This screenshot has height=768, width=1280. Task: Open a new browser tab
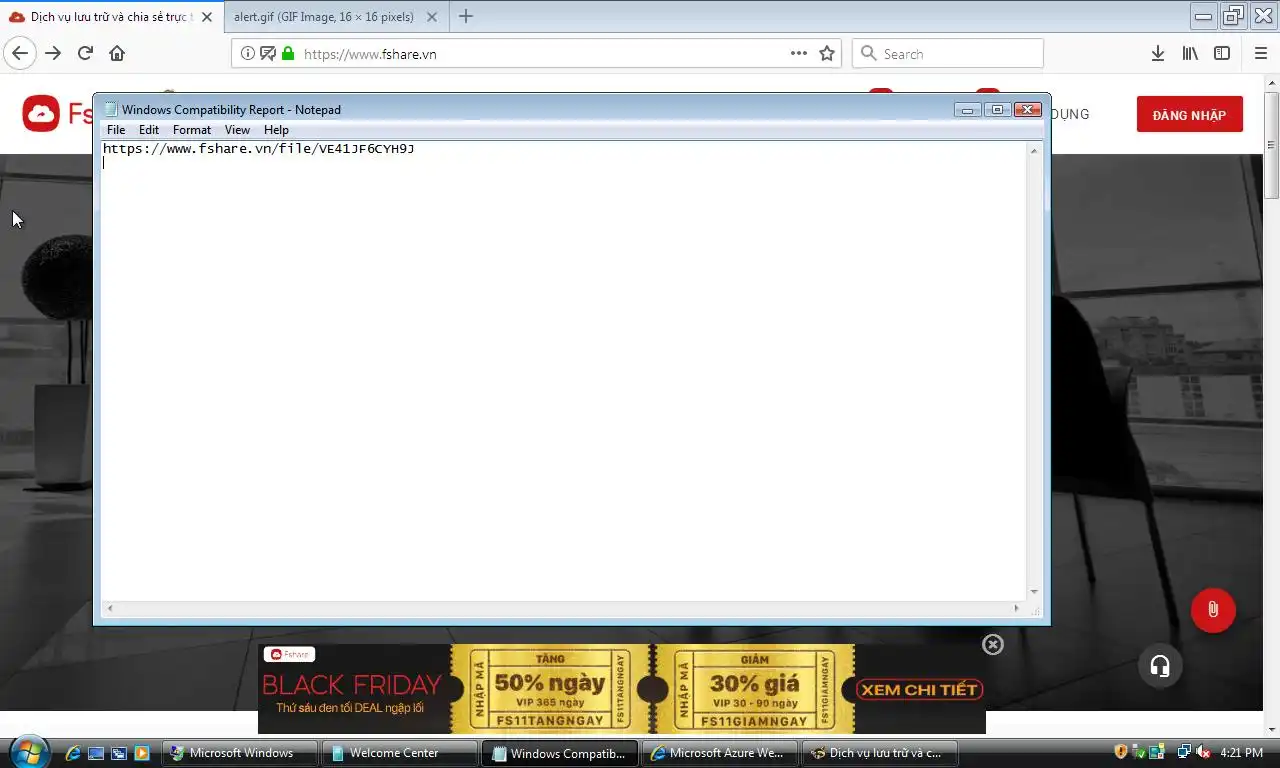466,16
